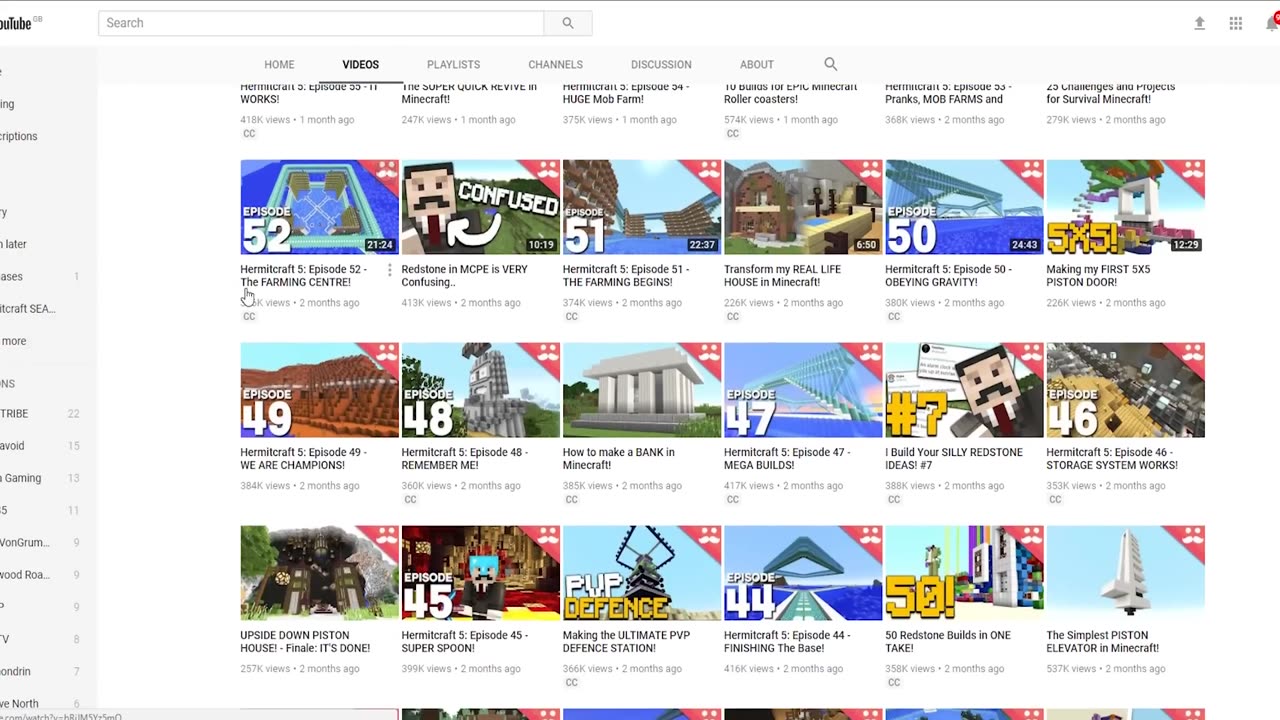Image resolution: width=1280 pixels, height=720 pixels.
Task: Open the BANK in Minecraft thumbnail
Action: pos(641,390)
